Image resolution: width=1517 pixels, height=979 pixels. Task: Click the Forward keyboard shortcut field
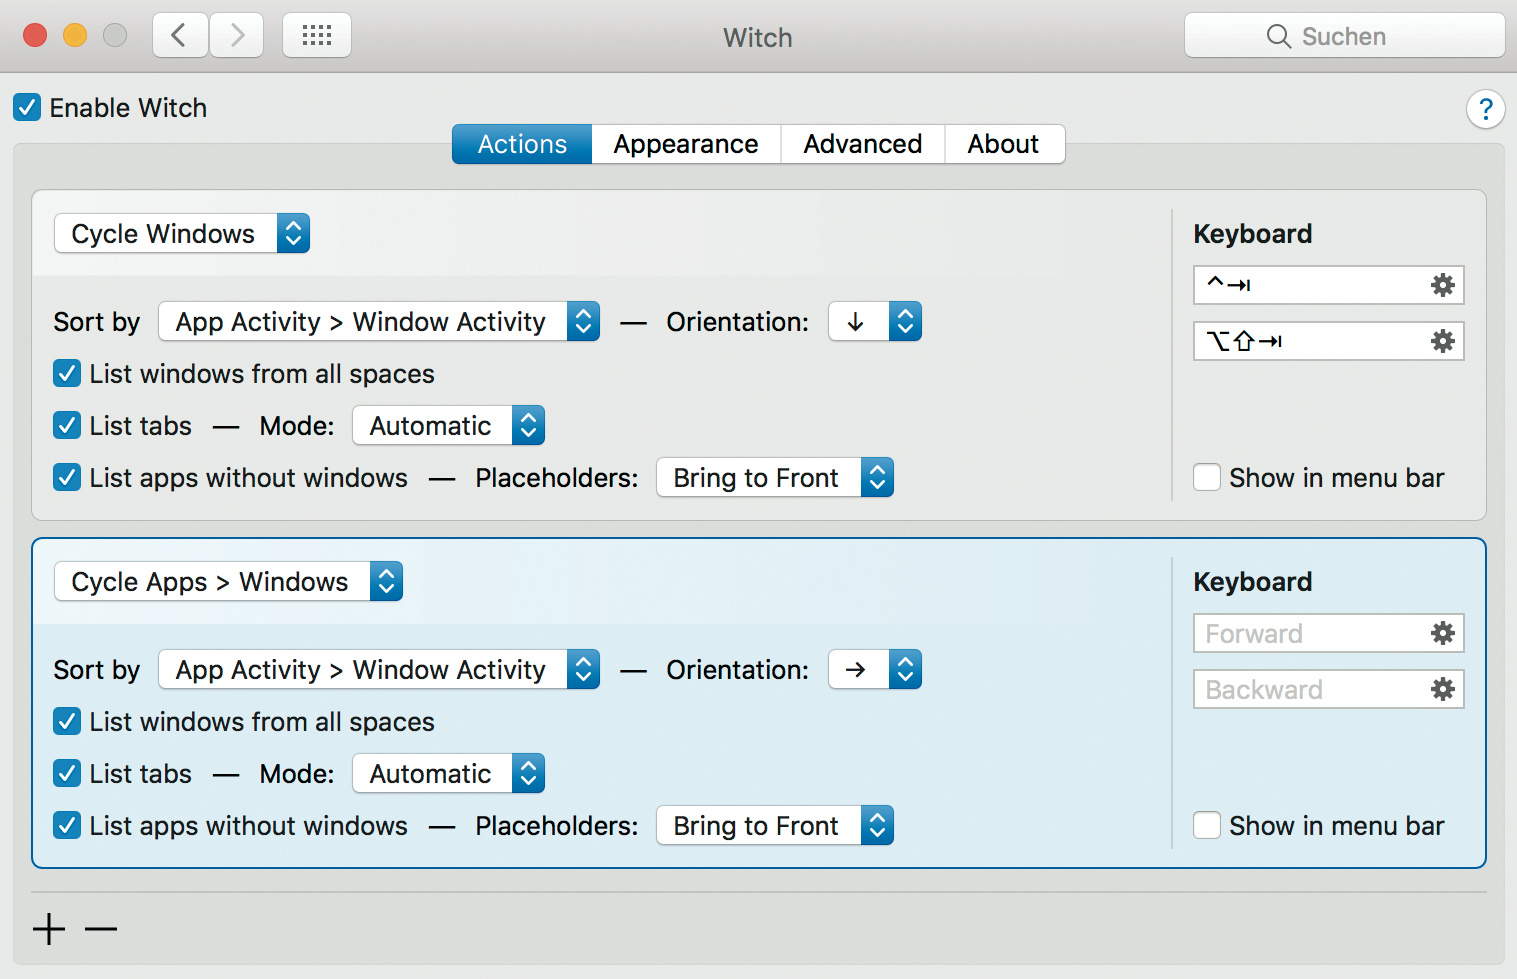pyautogui.click(x=1310, y=633)
